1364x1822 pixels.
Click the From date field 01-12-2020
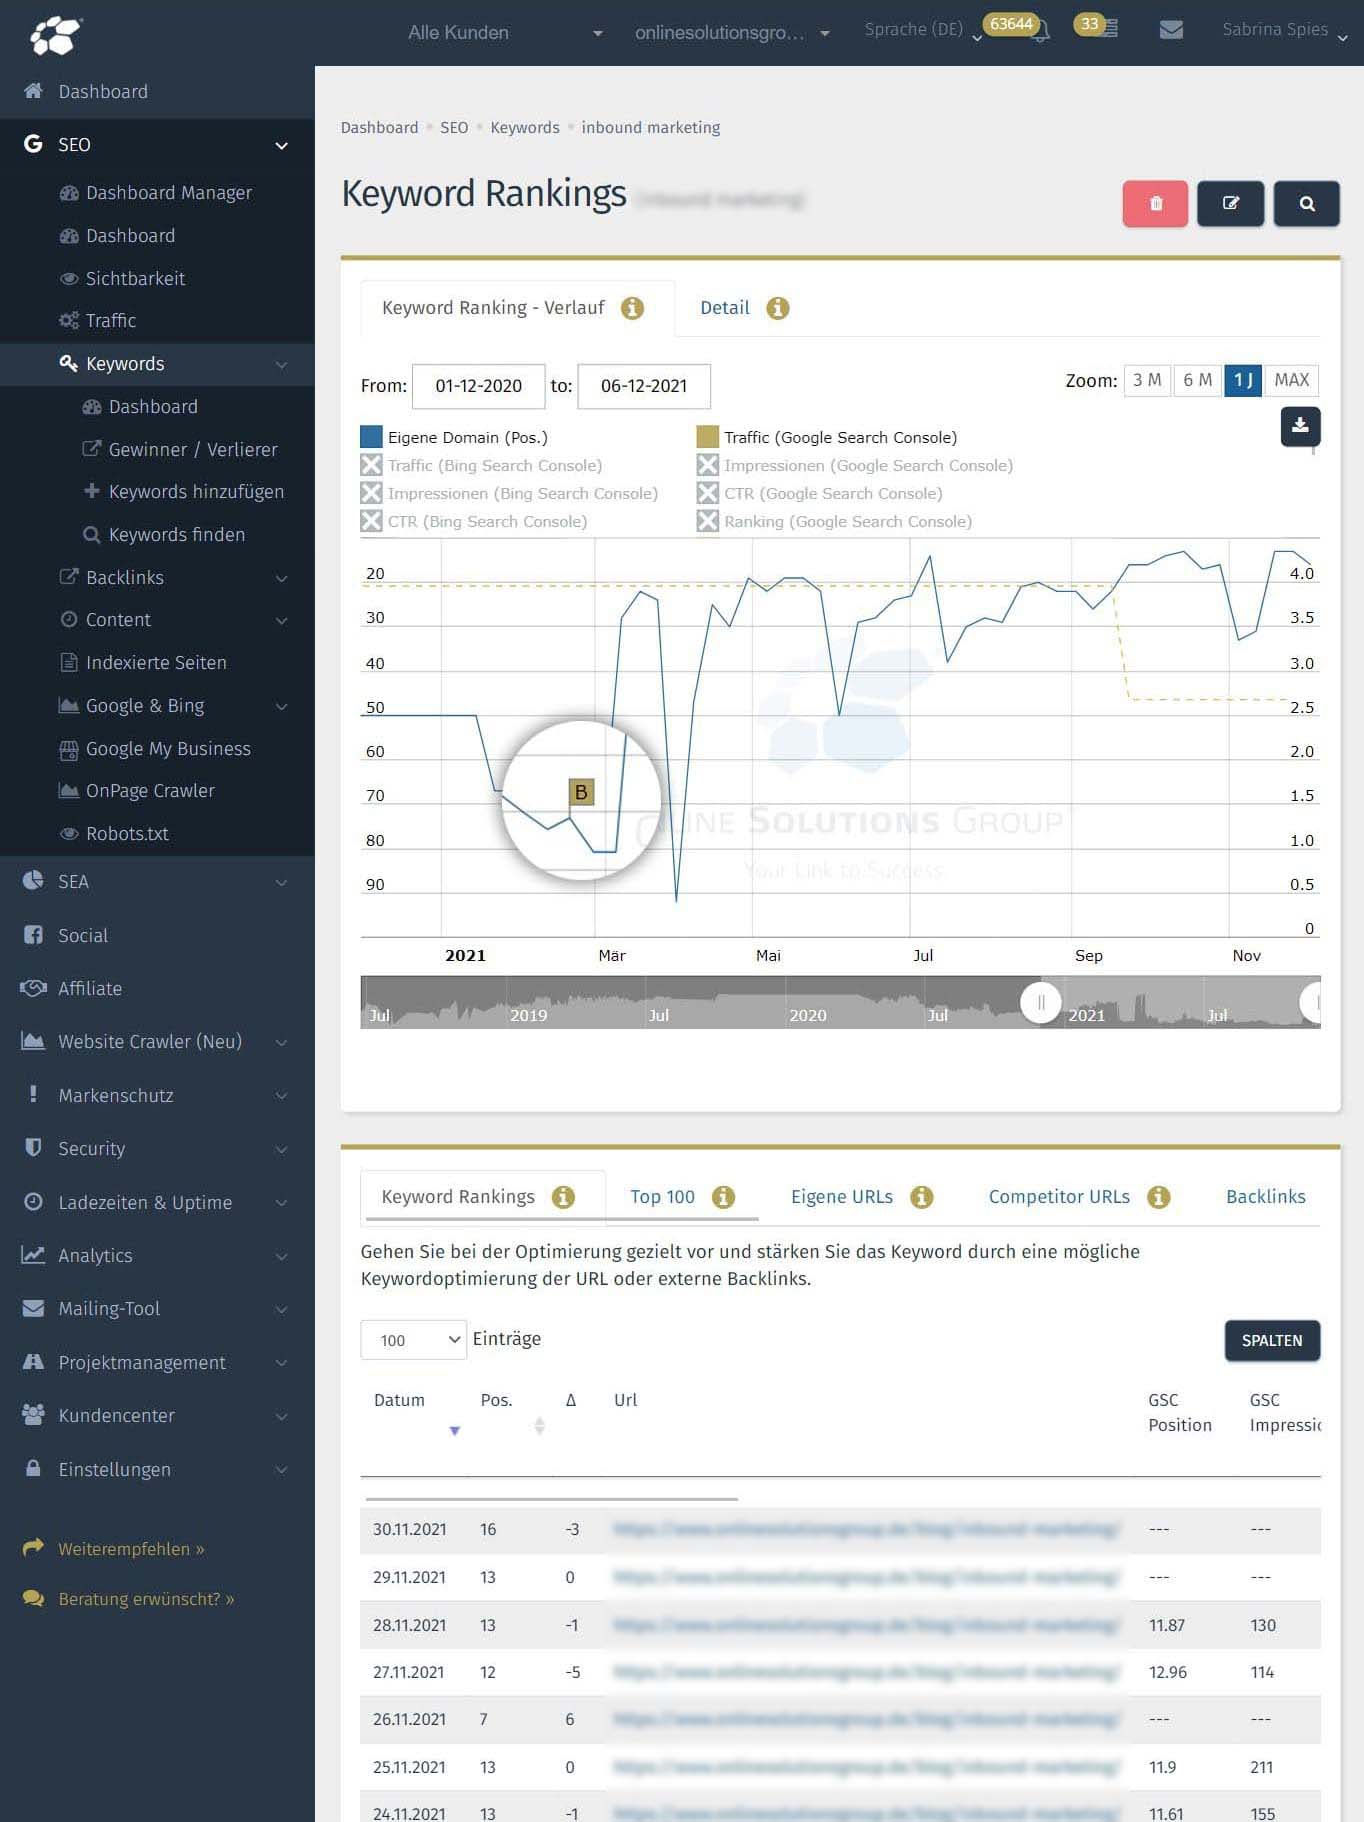point(479,386)
